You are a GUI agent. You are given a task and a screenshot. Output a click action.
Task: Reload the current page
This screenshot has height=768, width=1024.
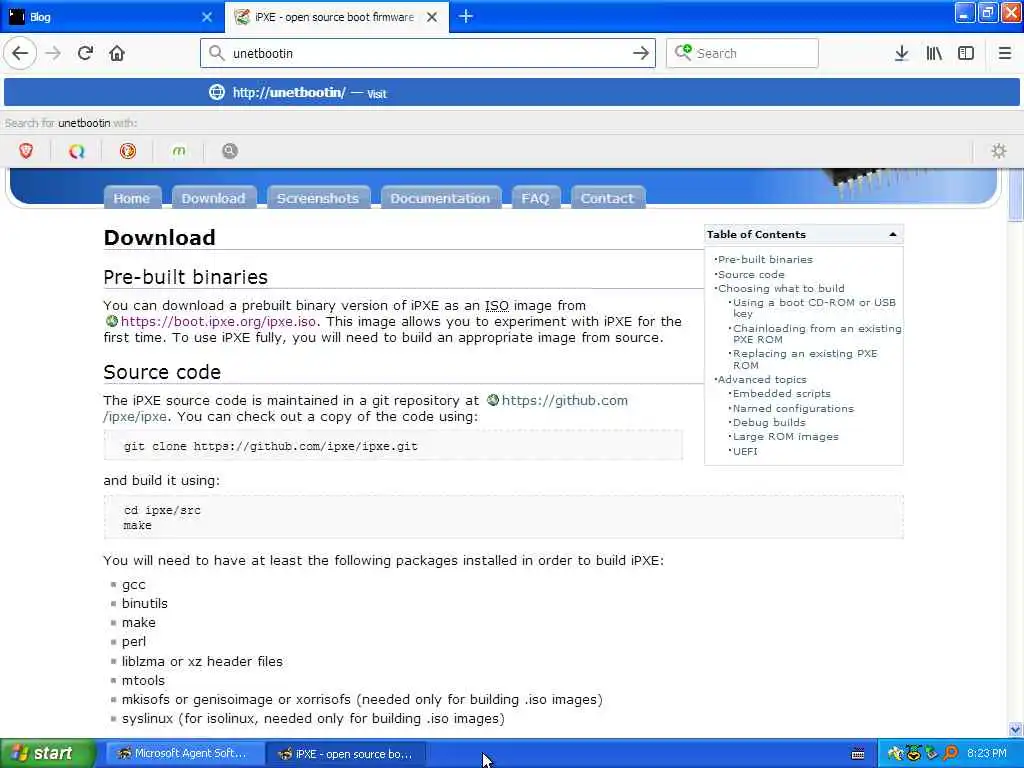[x=85, y=53]
